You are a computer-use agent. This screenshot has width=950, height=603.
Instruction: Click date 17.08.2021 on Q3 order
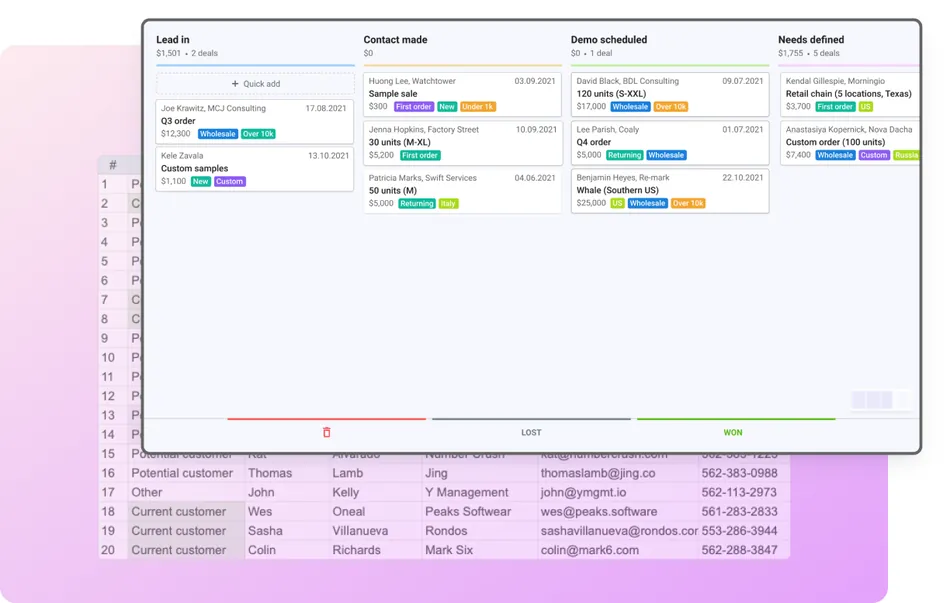point(326,108)
